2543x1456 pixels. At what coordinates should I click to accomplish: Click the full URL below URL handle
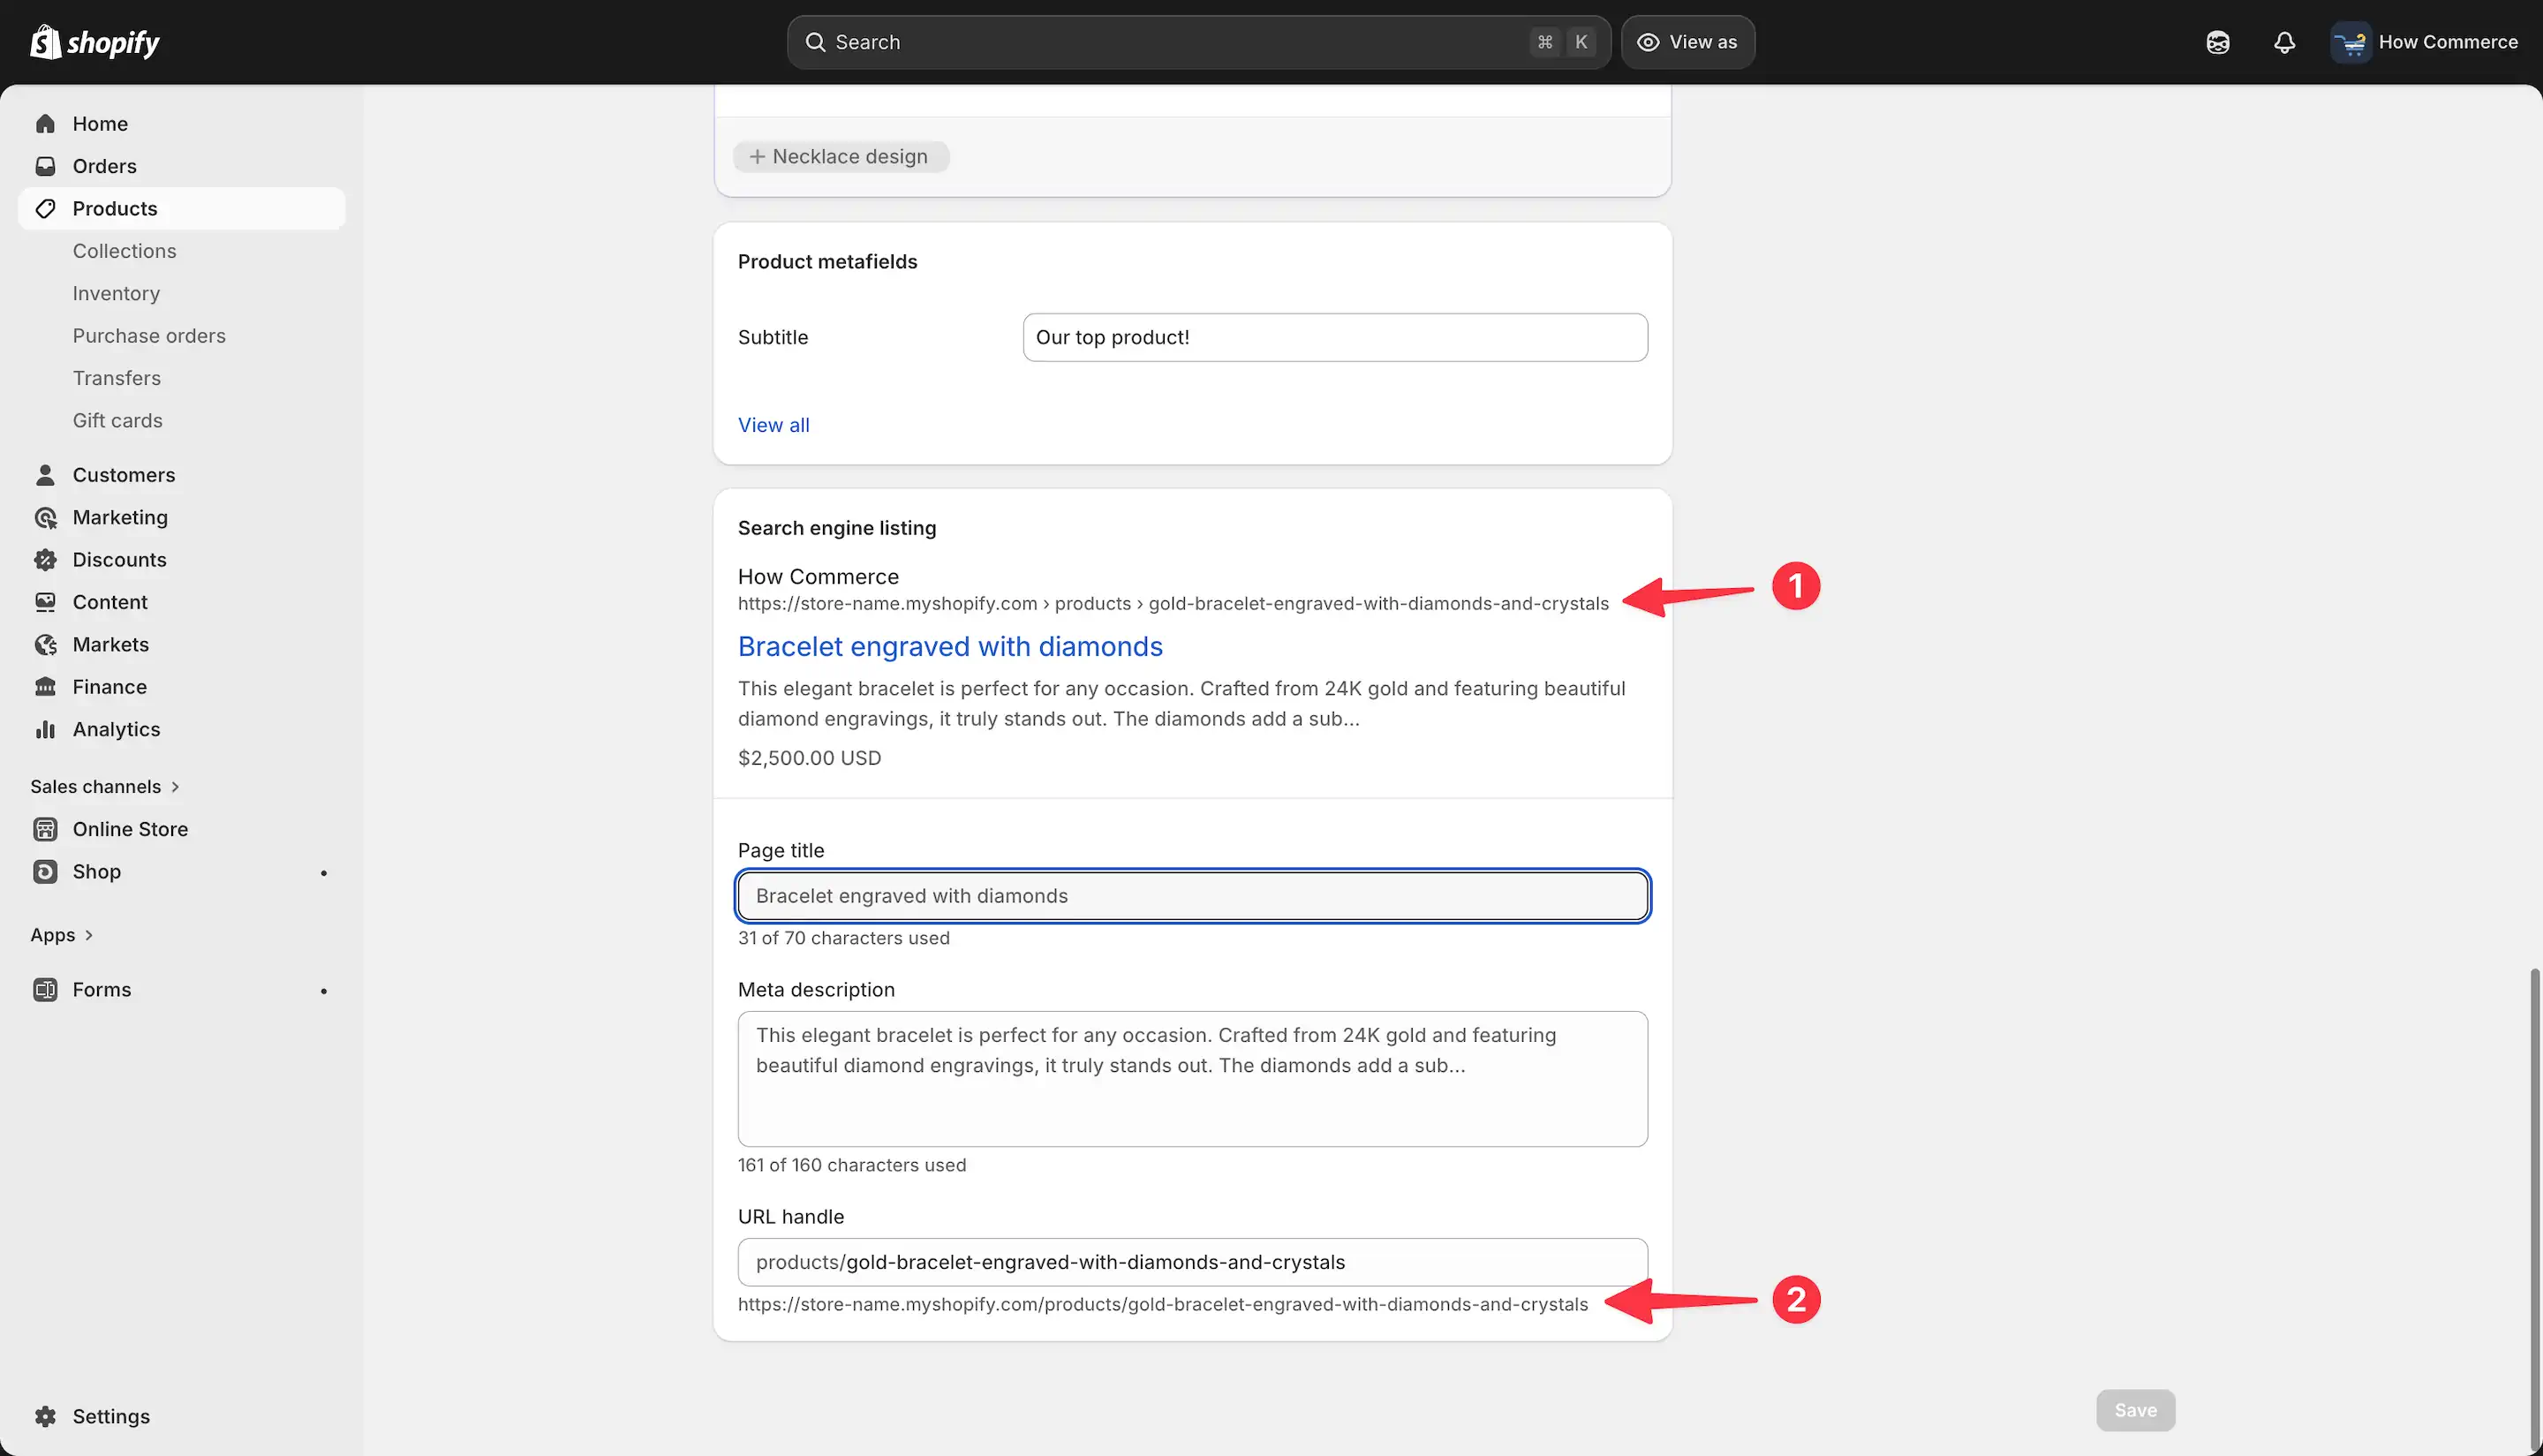[x=1163, y=1304]
